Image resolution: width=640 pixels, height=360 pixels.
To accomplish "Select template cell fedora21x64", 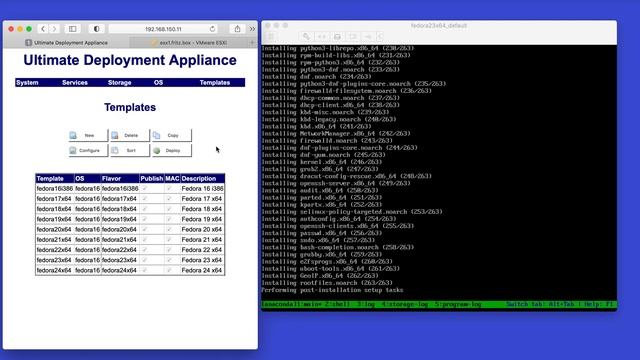I will (55, 240).
